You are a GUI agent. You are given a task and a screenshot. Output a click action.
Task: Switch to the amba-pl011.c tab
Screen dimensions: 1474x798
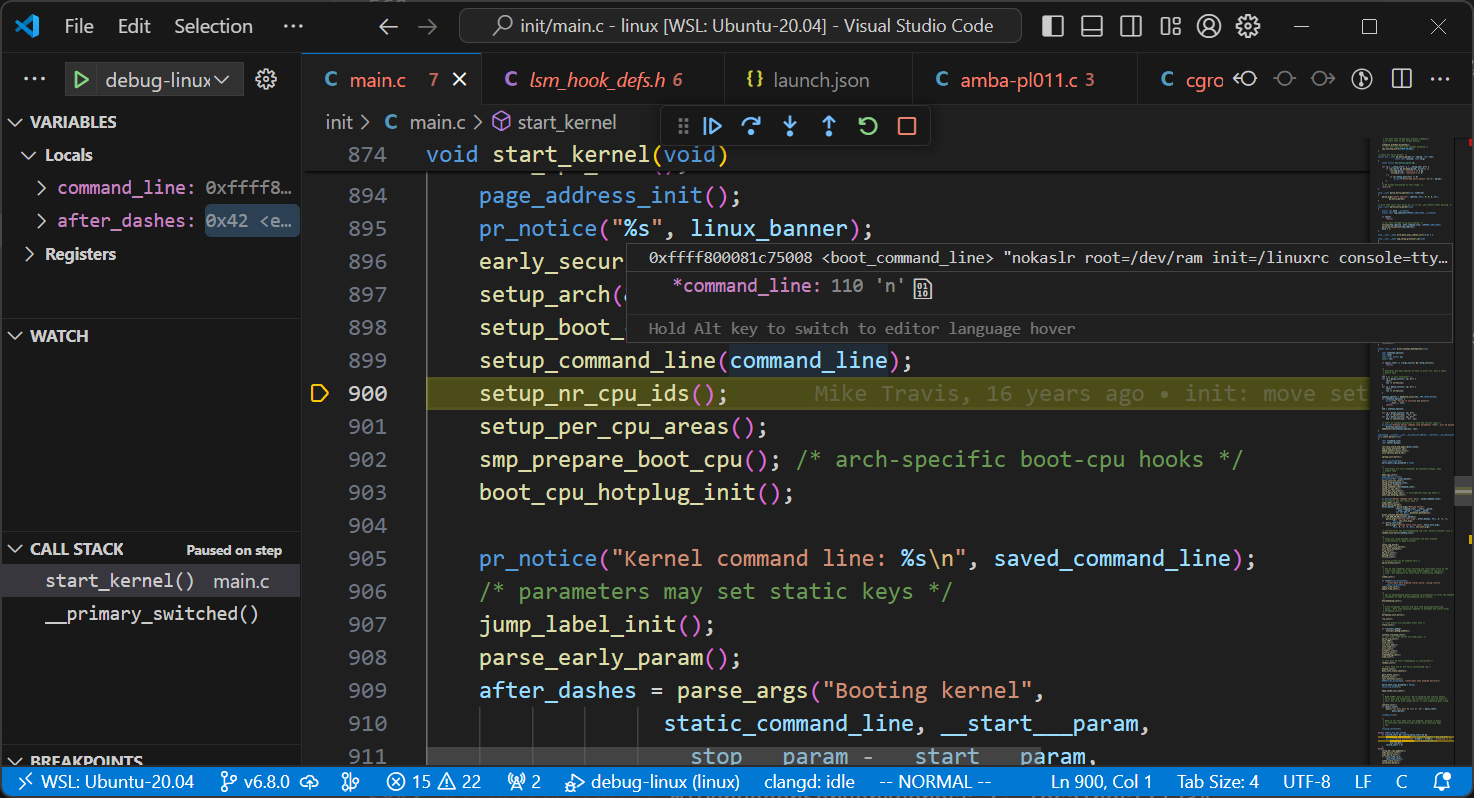tap(1025, 80)
